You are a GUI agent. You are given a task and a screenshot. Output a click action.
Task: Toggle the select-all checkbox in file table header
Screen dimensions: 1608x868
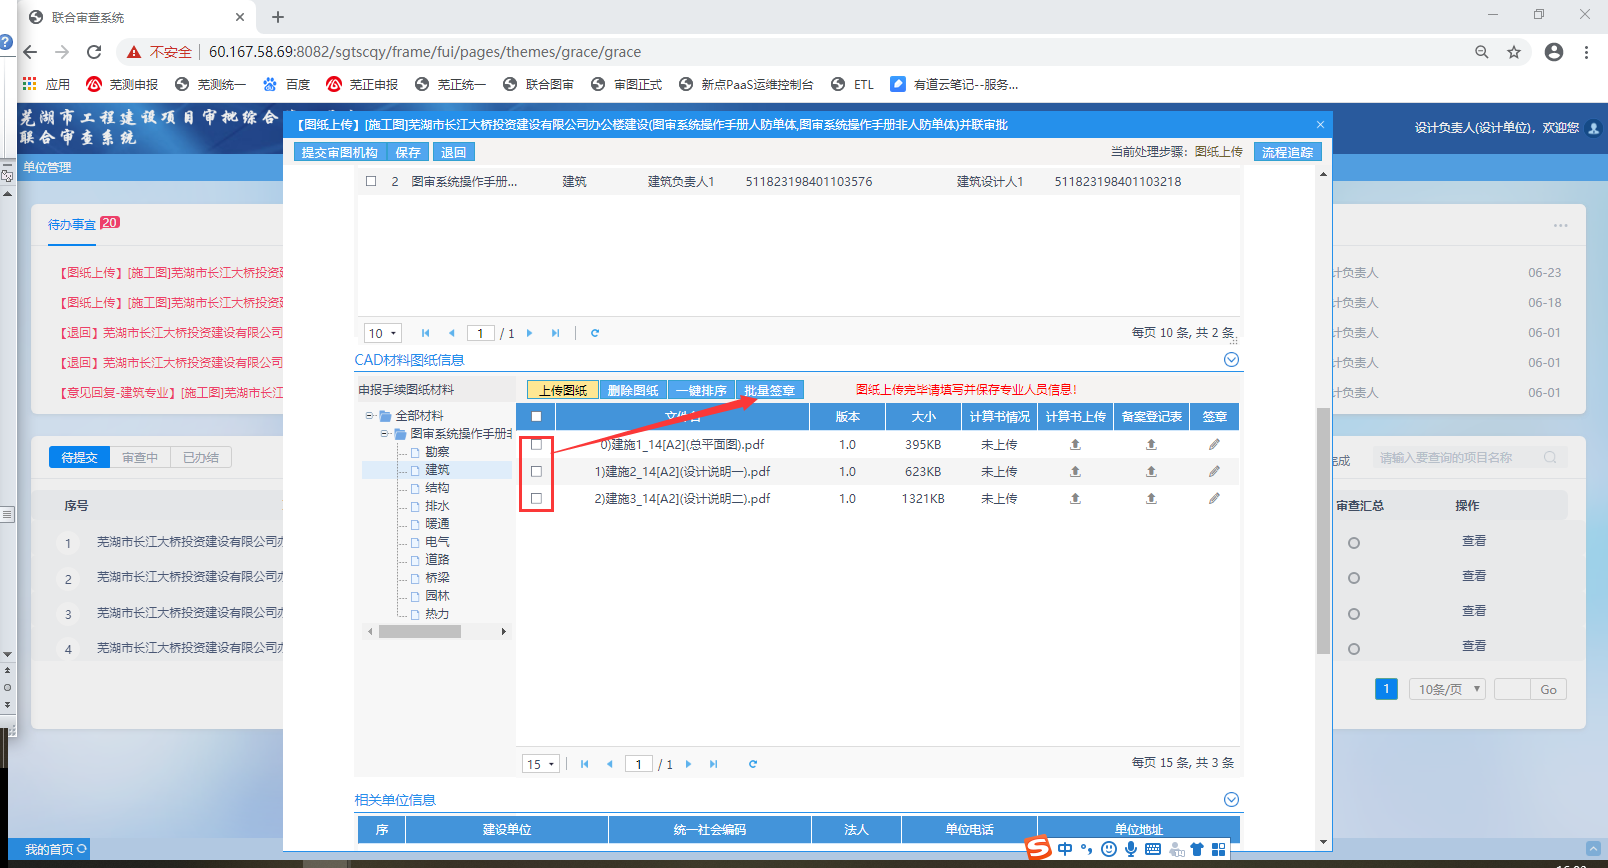click(x=537, y=417)
